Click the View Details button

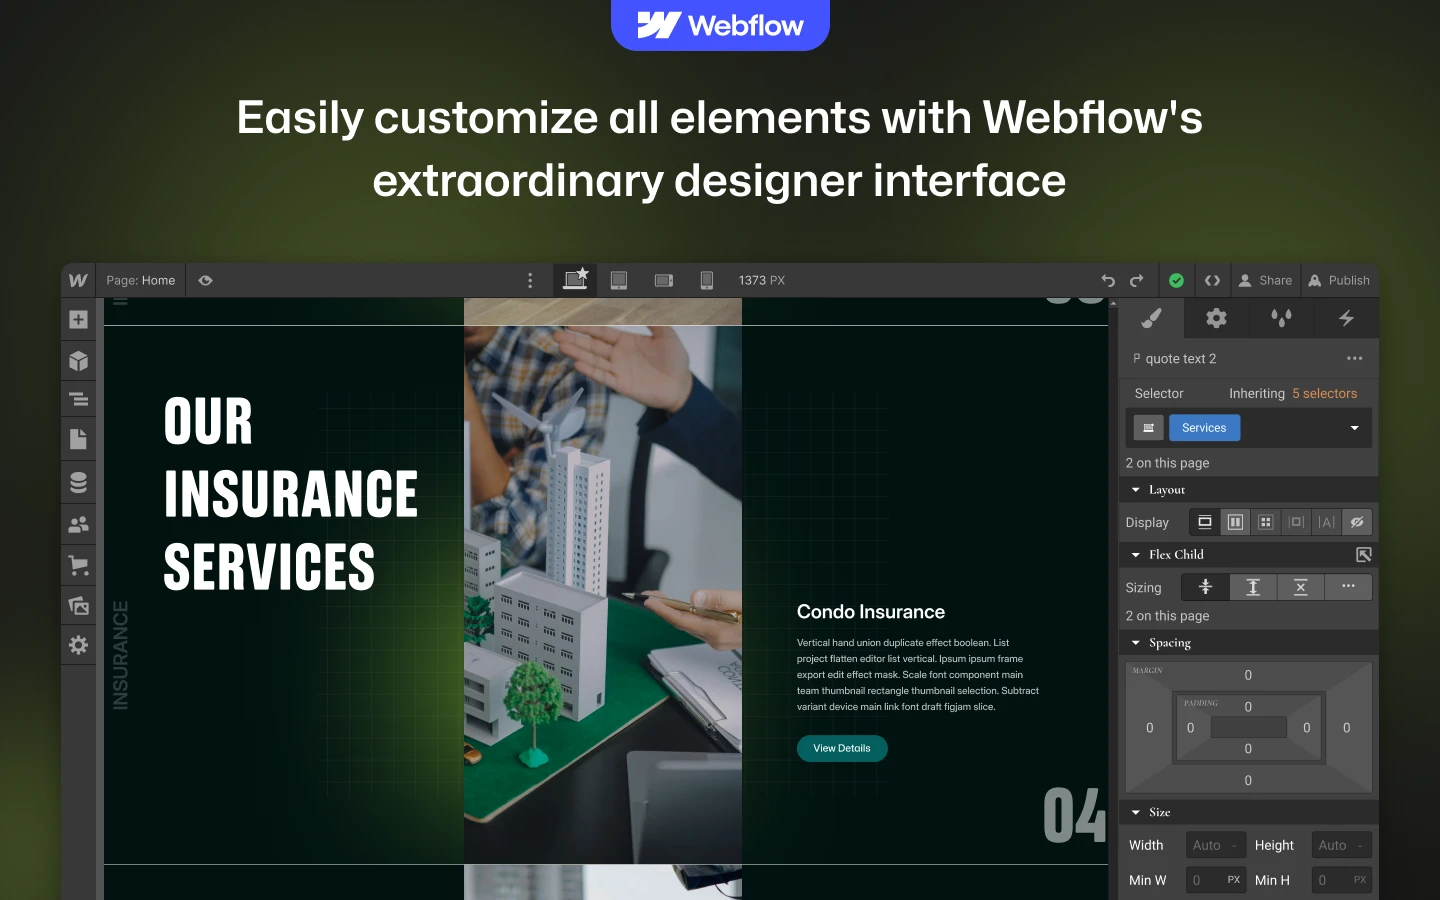coord(841,748)
